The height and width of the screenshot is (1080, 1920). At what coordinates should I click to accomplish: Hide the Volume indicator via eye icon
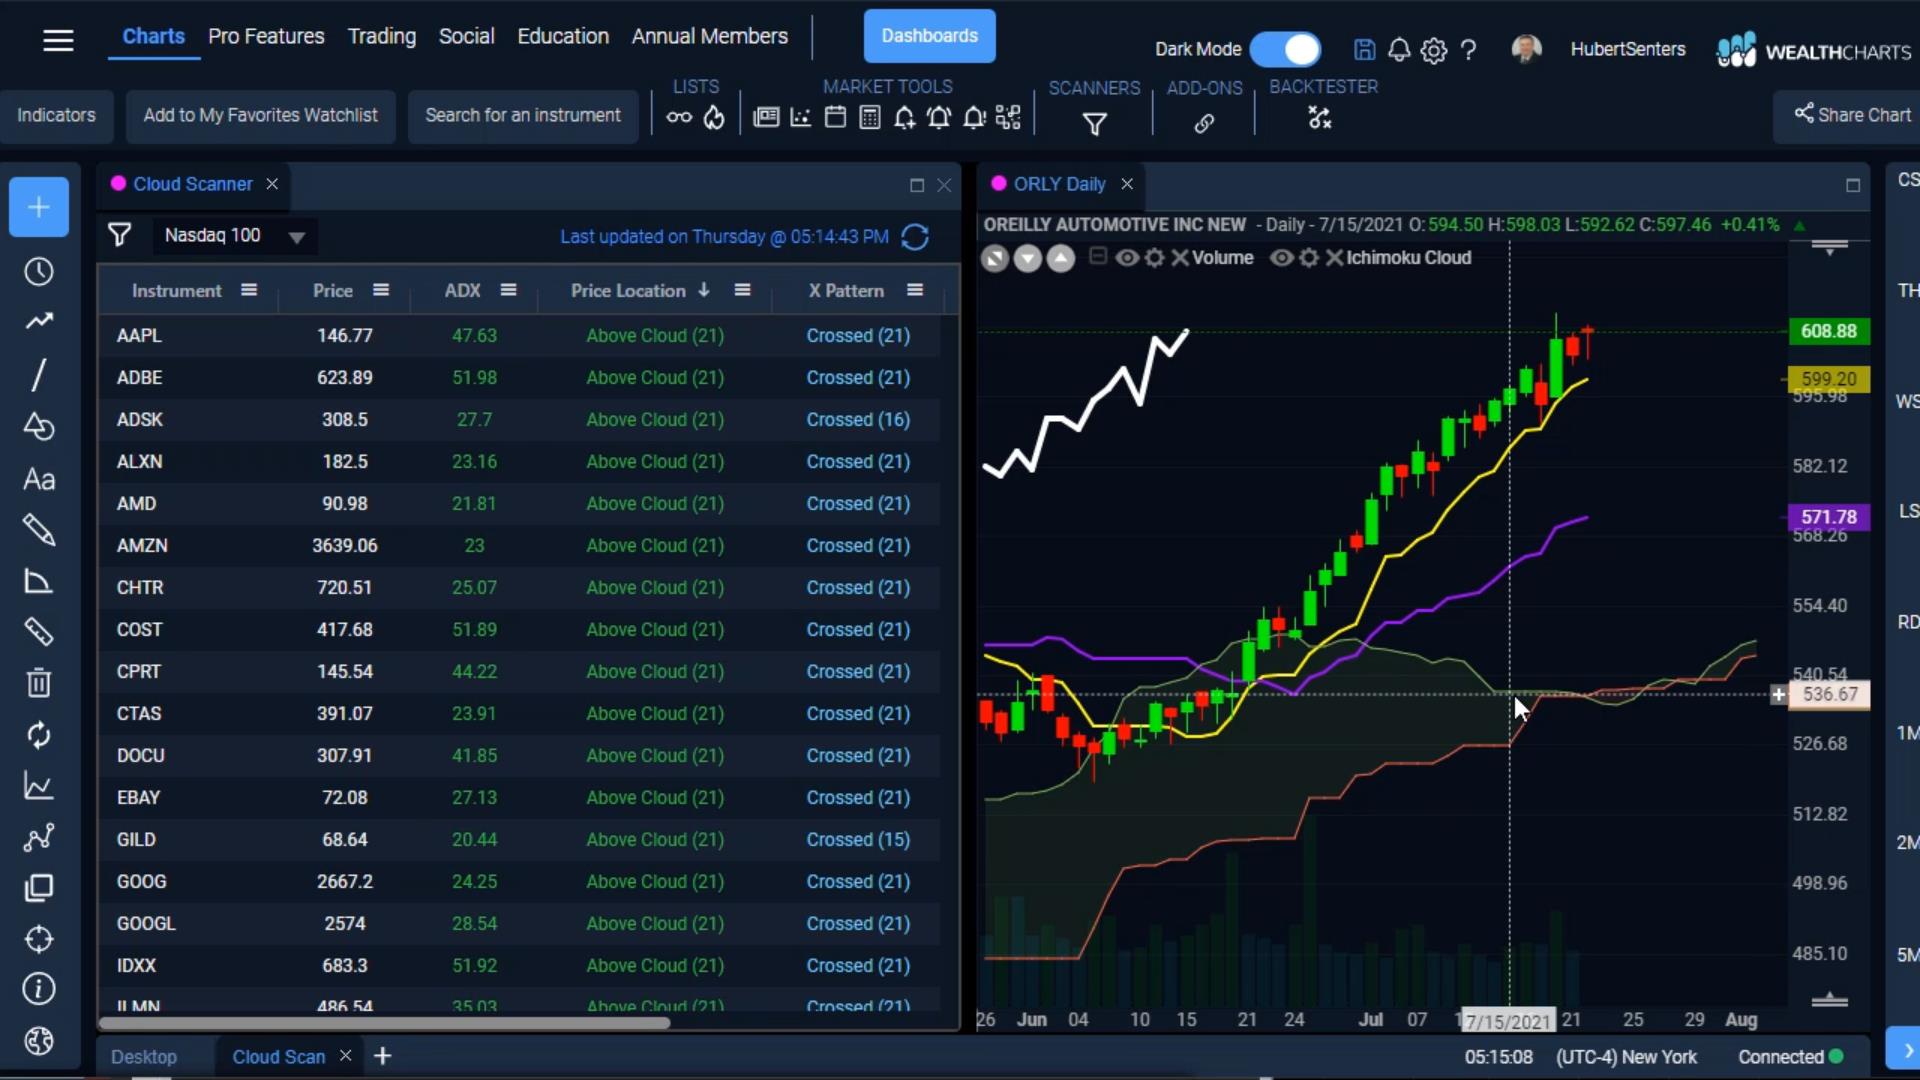click(x=1127, y=258)
